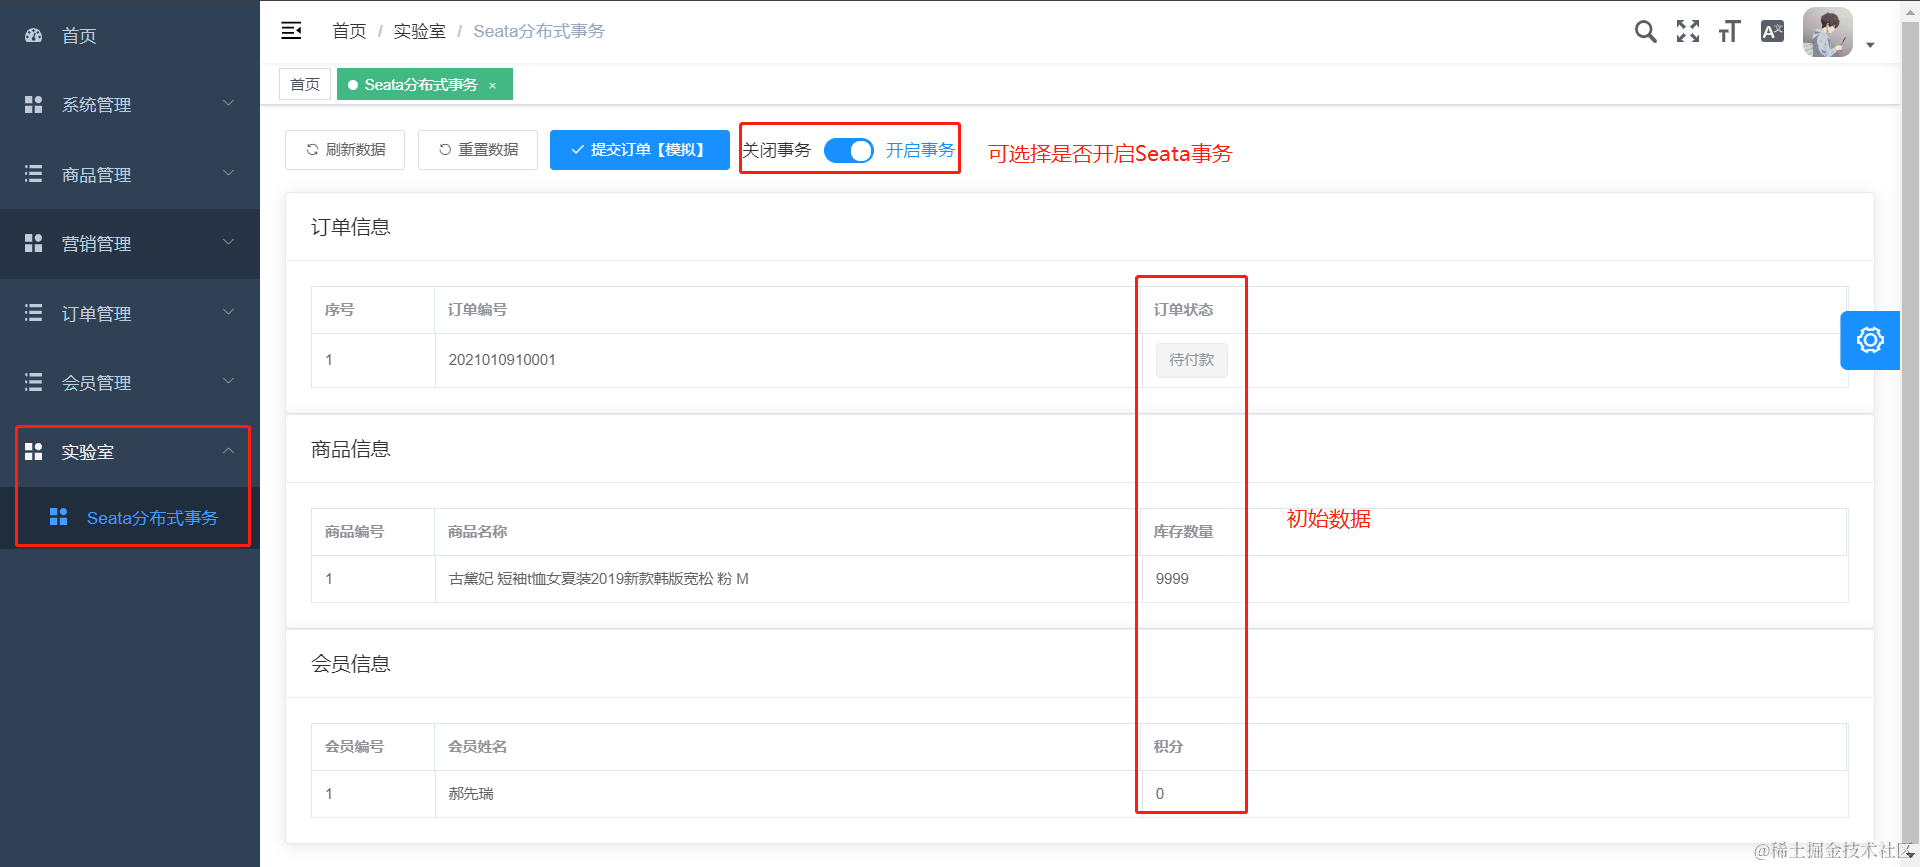
Task: Click the 首页 dashboard icon in sidebar
Action: tap(34, 36)
